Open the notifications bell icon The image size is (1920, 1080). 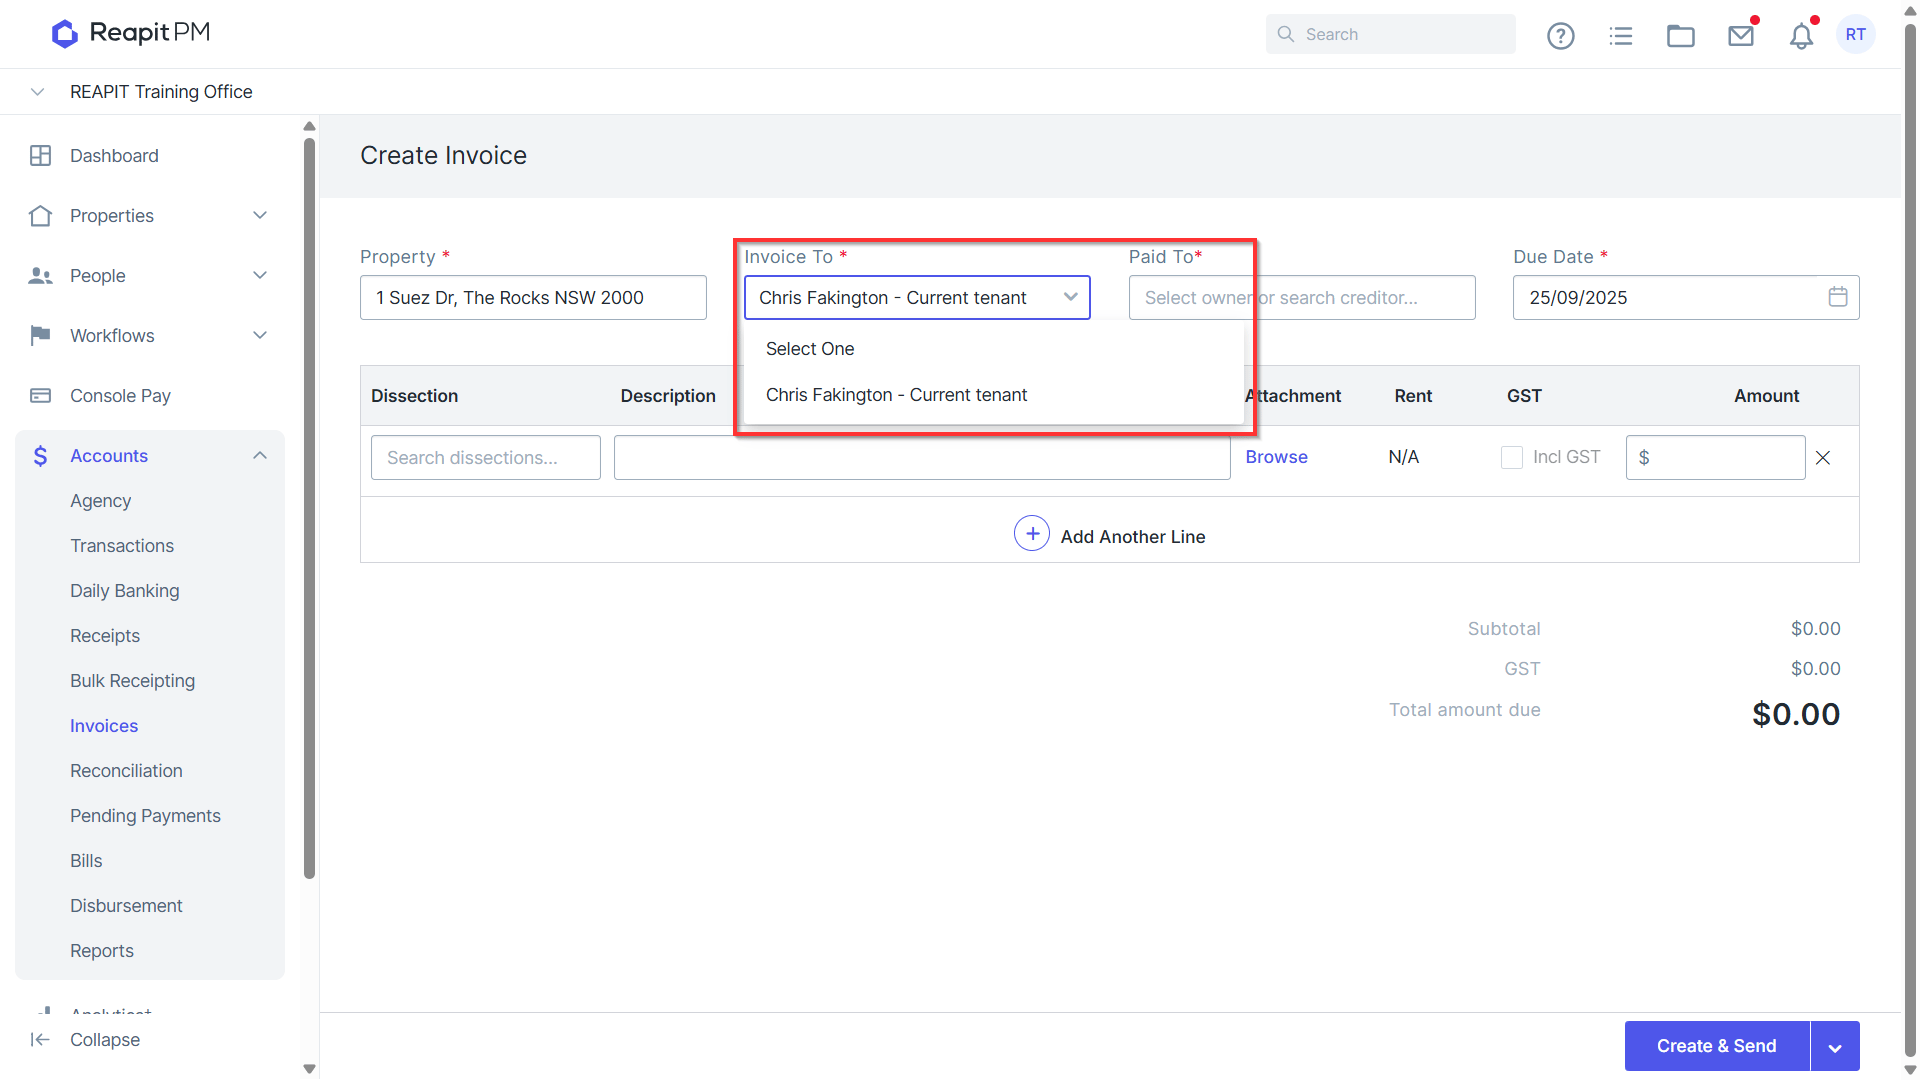(1801, 36)
